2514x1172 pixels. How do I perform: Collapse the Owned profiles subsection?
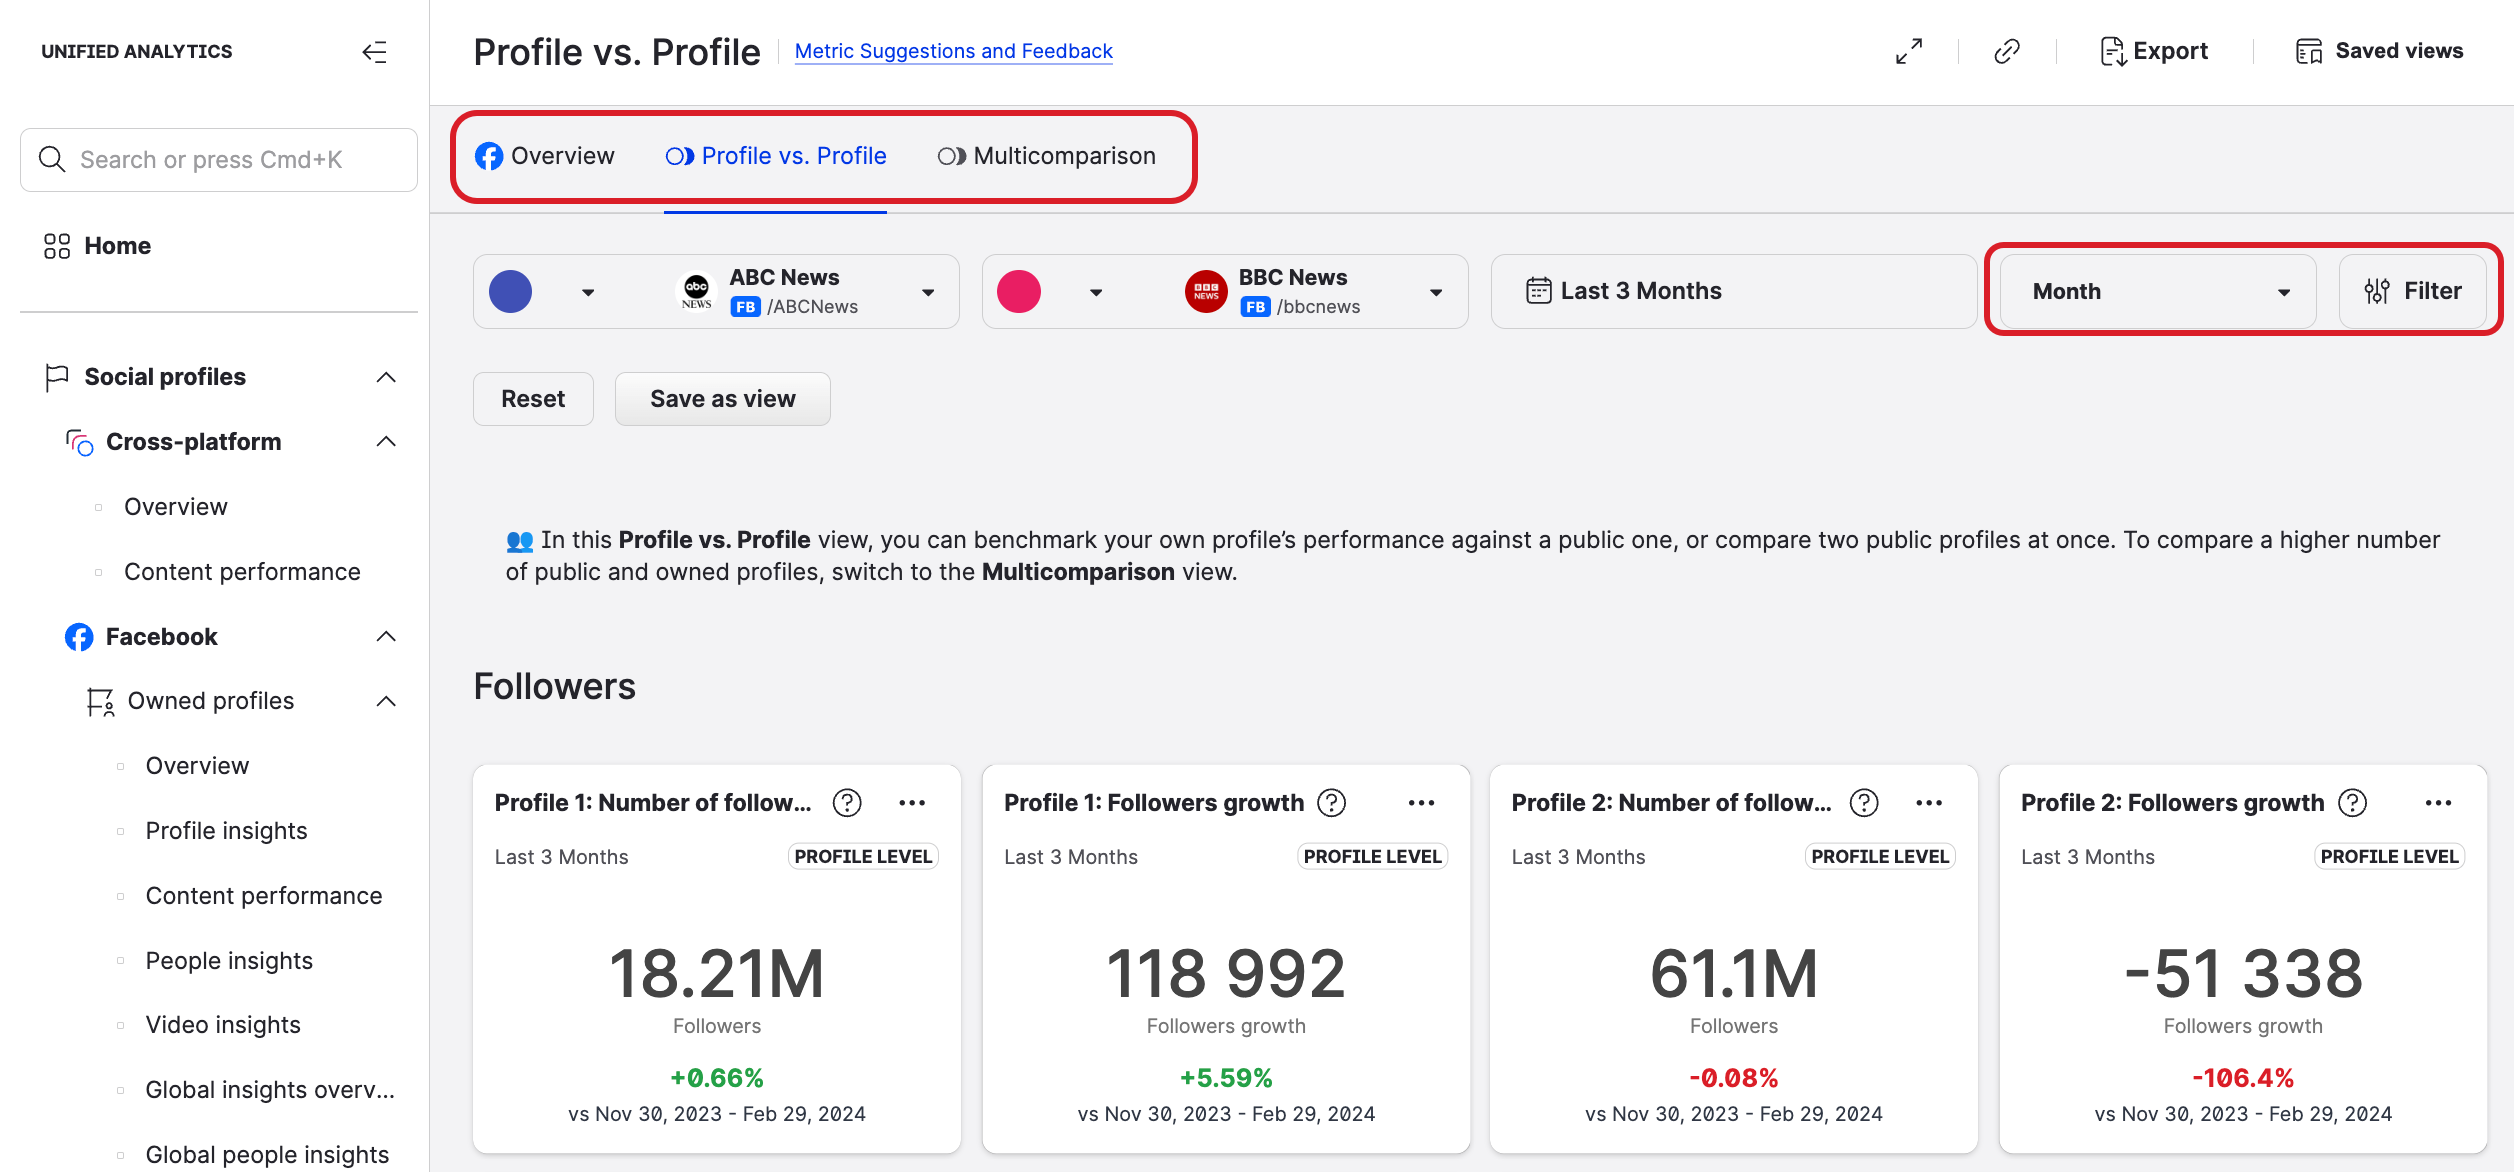[x=386, y=701]
